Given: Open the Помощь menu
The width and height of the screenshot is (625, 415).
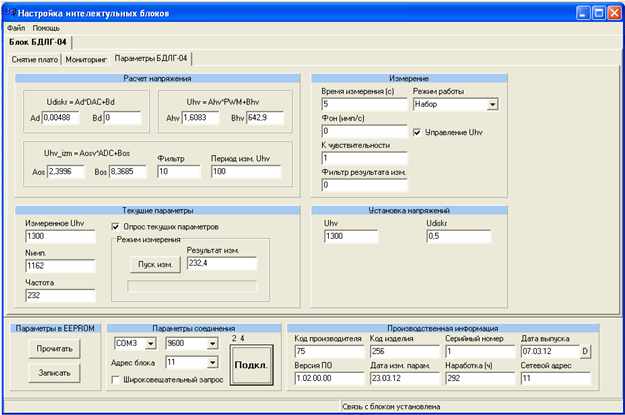Looking at the screenshot, I should 46,28.
